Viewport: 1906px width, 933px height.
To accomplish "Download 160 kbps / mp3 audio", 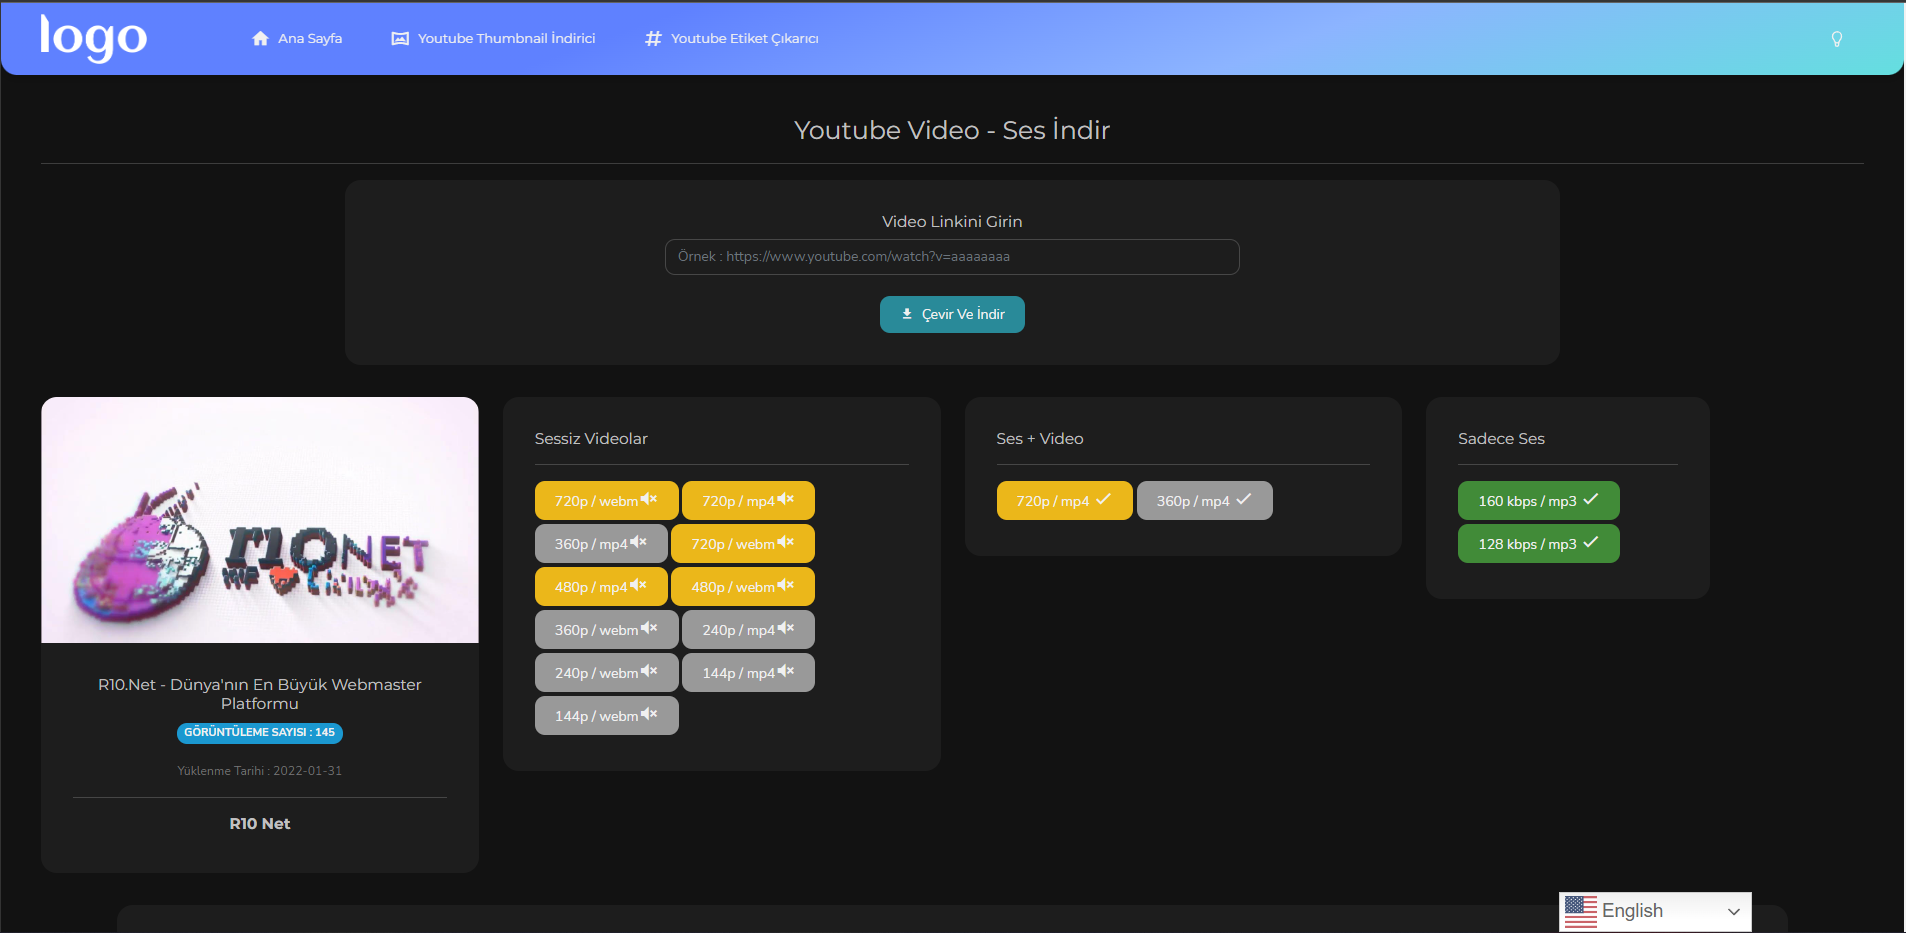I will (1539, 501).
